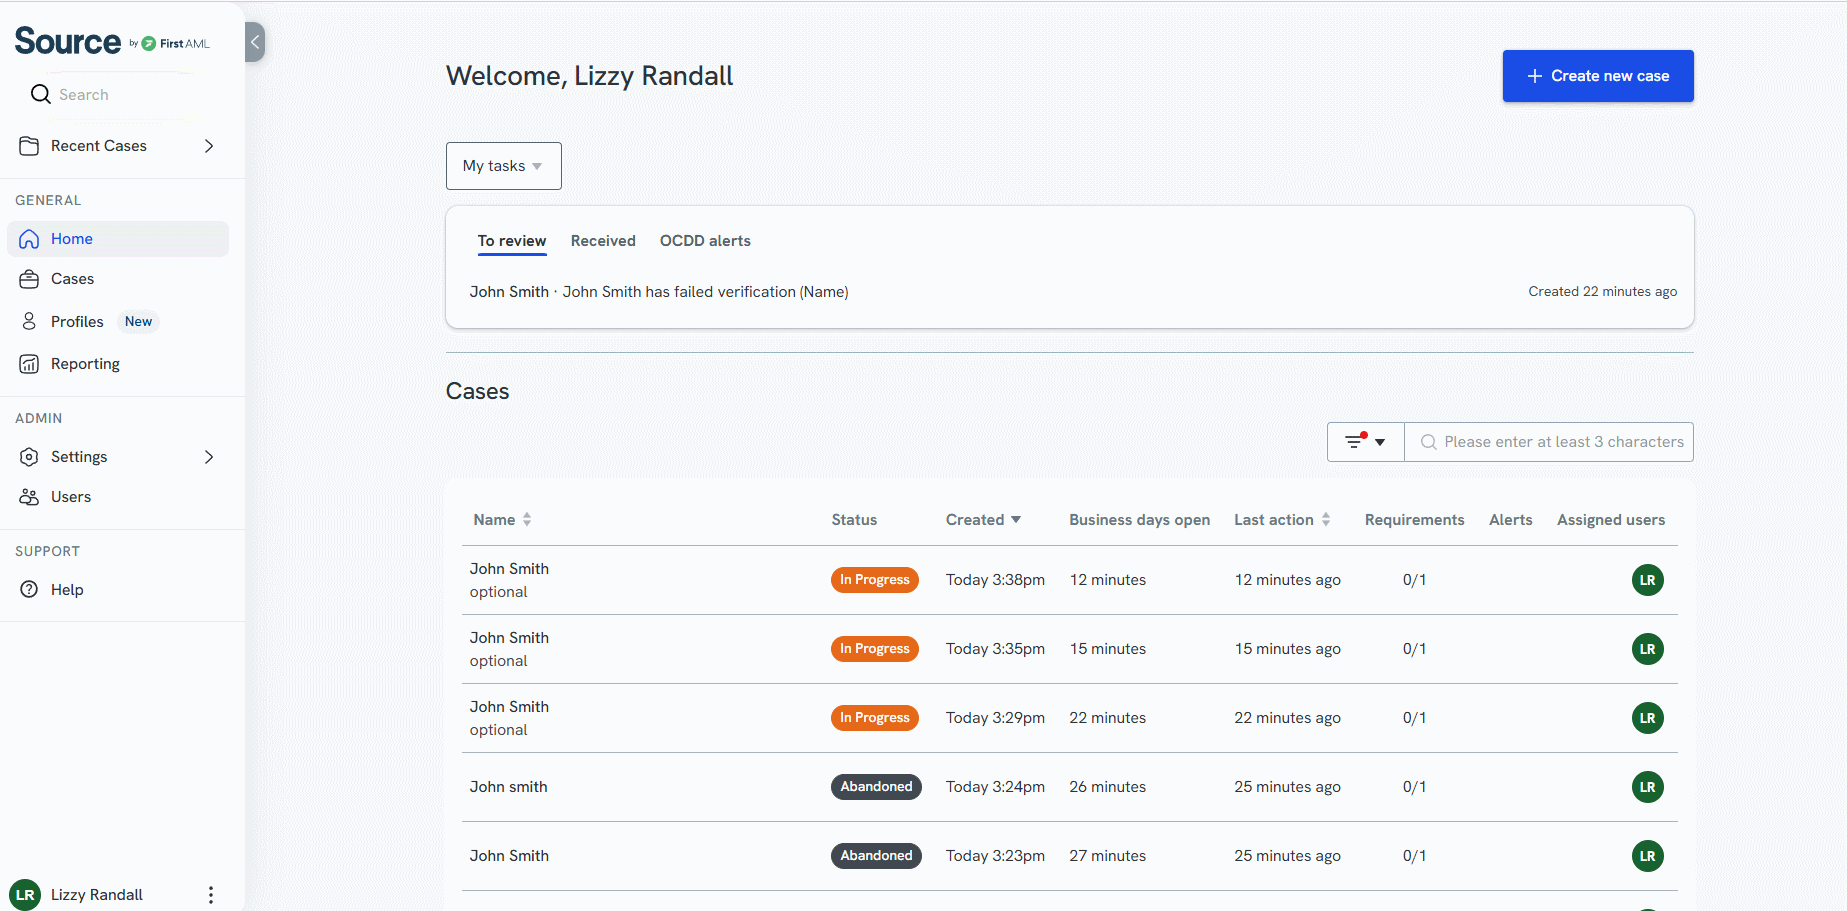
Task: Expand the Recent Cases chevron
Action: click(x=209, y=146)
